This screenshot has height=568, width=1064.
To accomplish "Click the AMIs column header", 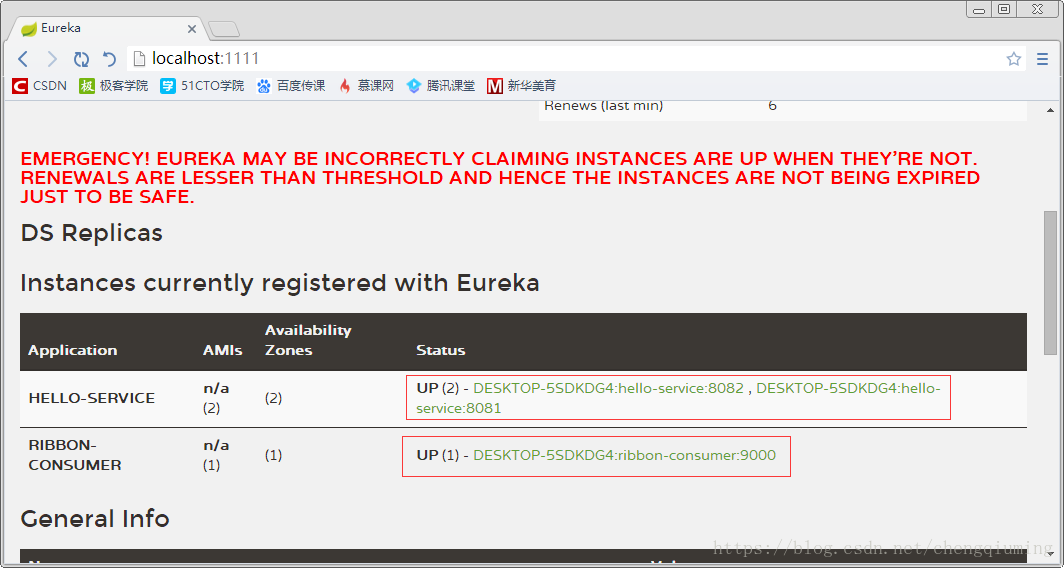I will point(223,350).
